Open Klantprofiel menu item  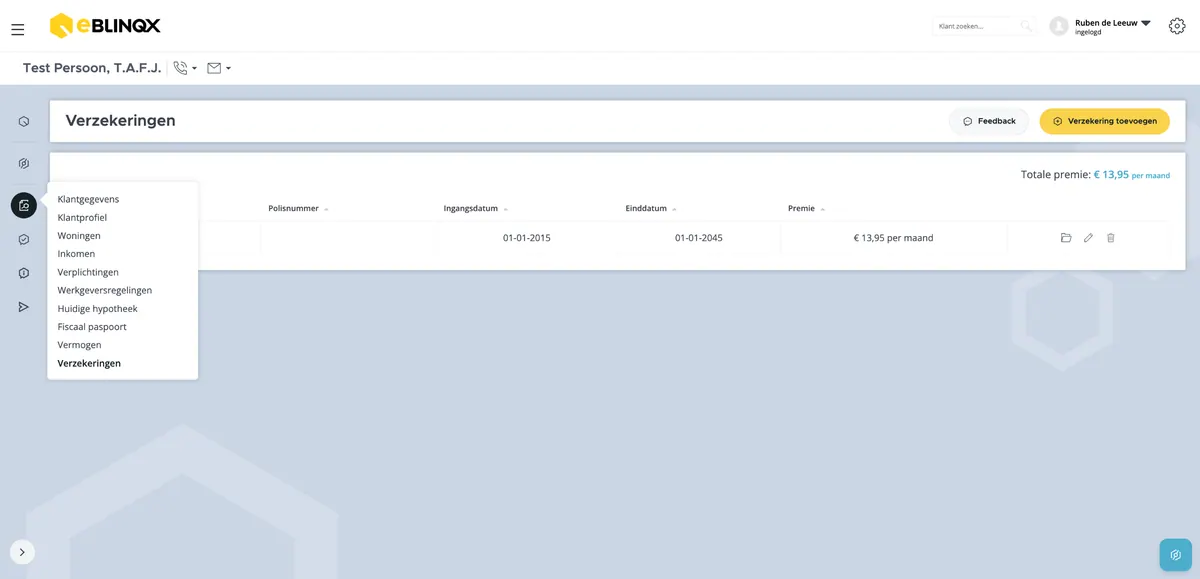pos(82,217)
